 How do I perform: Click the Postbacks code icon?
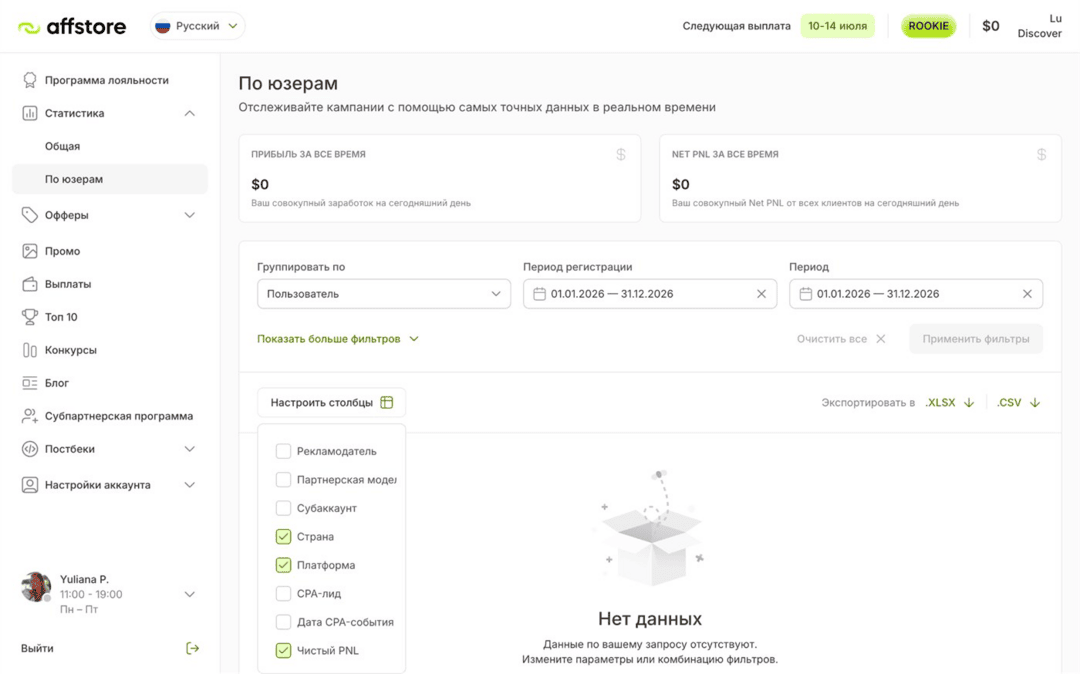point(30,449)
